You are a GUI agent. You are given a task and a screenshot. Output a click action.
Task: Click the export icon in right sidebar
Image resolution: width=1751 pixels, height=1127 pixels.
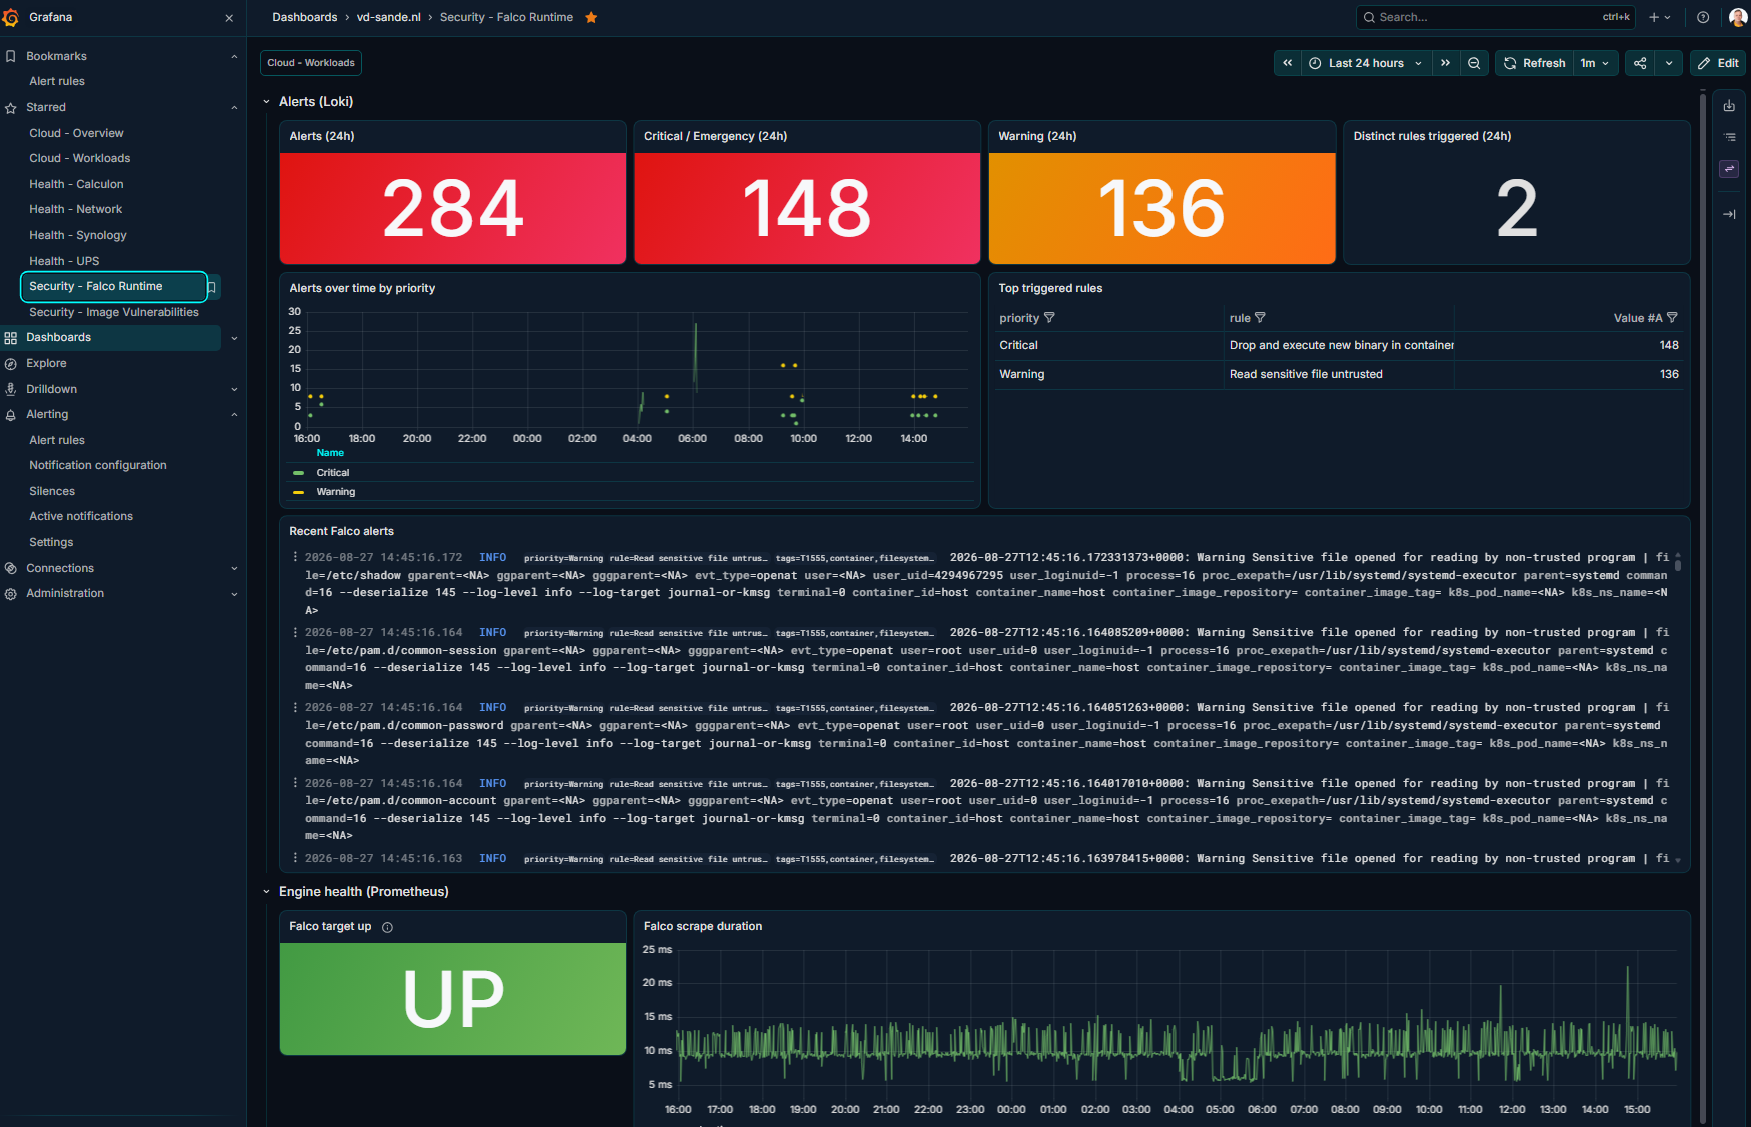click(x=1729, y=106)
